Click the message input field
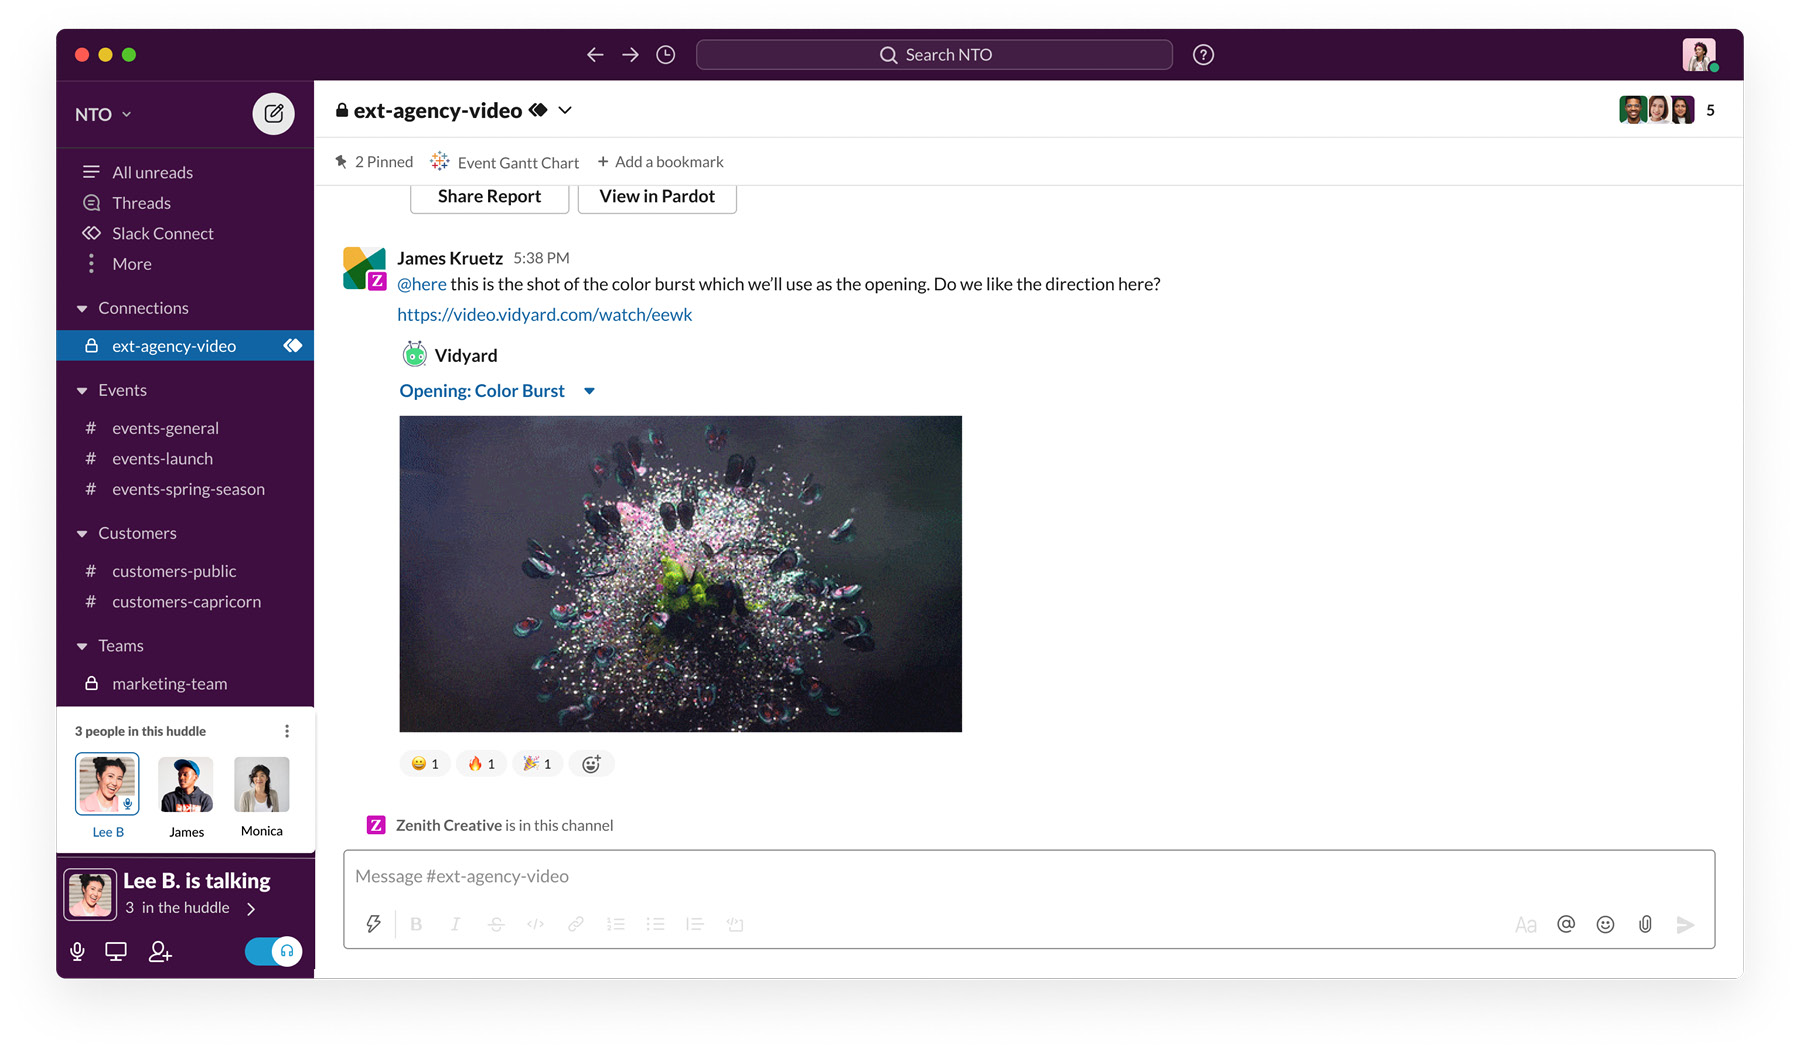 click(x=1028, y=877)
